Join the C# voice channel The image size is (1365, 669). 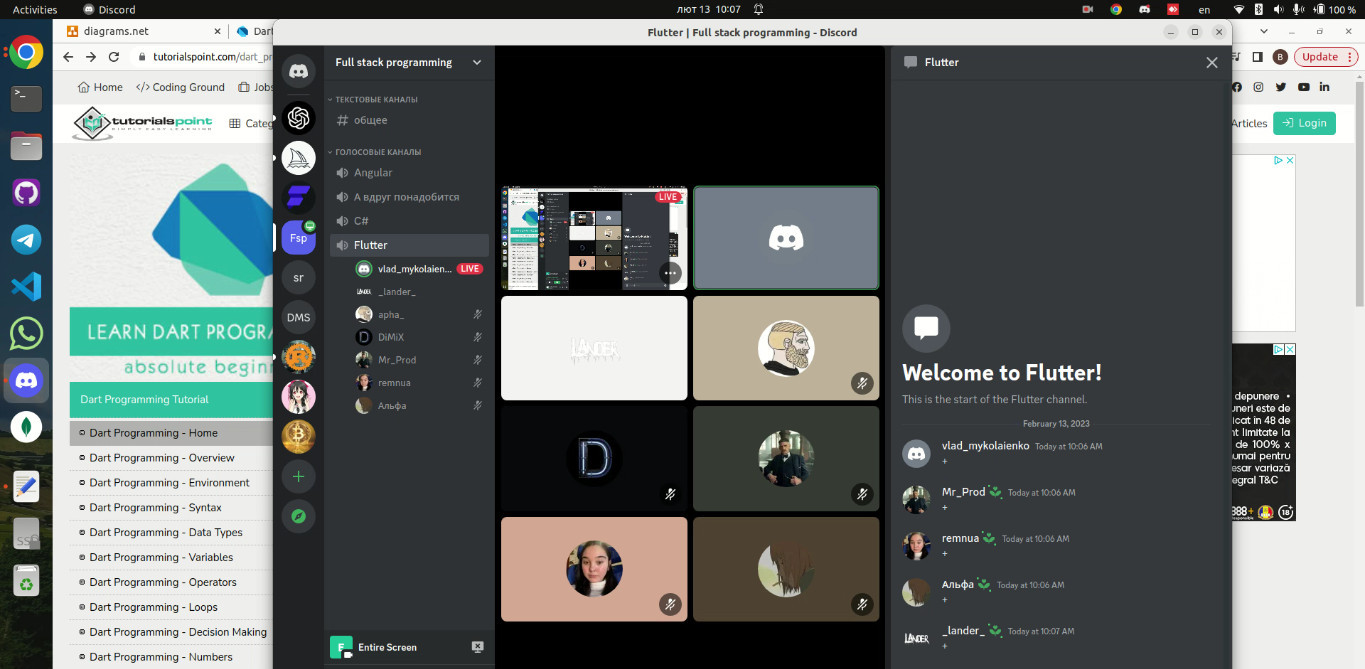pyautogui.click(x=409, y=221)
